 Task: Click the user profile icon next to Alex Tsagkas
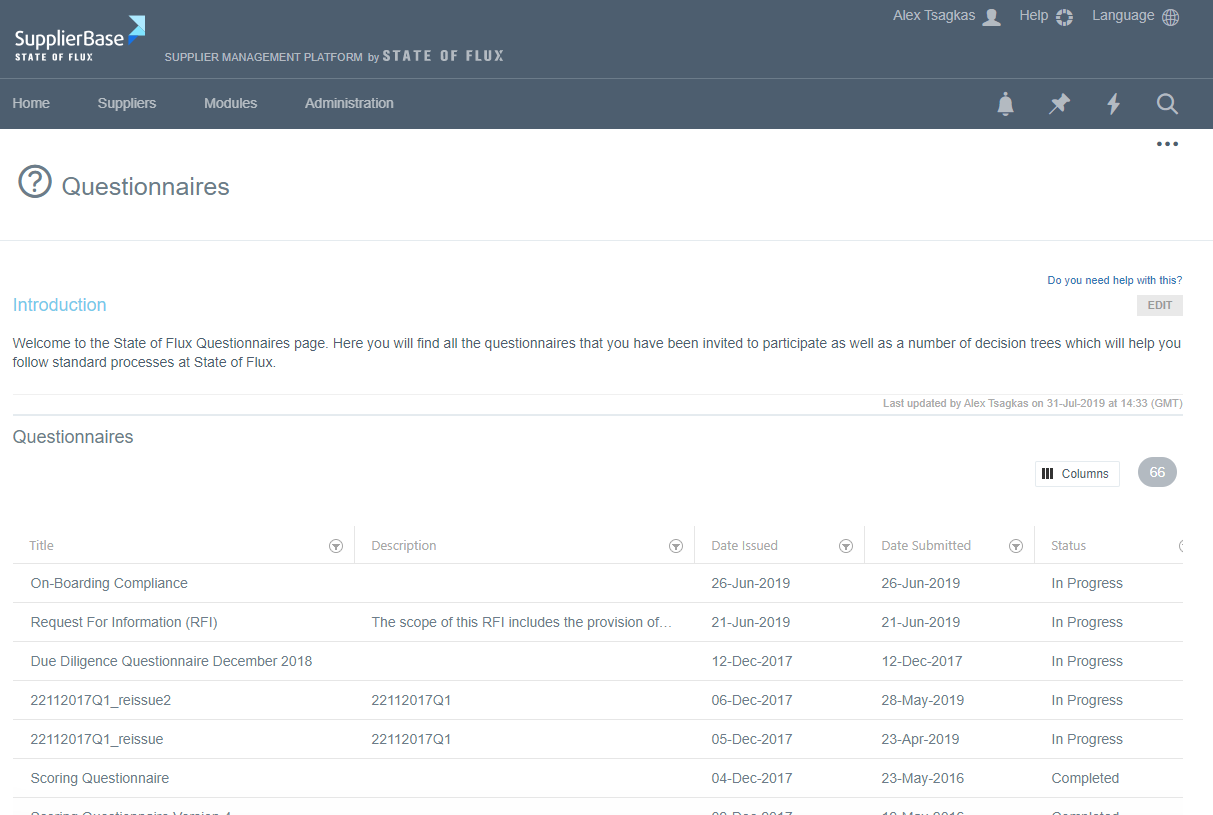pyautogui.click(x=993, y=16)
